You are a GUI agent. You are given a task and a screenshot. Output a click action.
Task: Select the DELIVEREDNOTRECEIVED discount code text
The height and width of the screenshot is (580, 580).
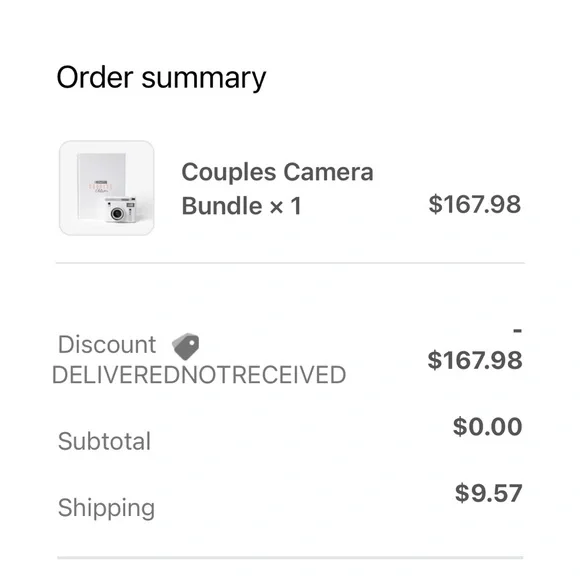click(x=199, y=375)
